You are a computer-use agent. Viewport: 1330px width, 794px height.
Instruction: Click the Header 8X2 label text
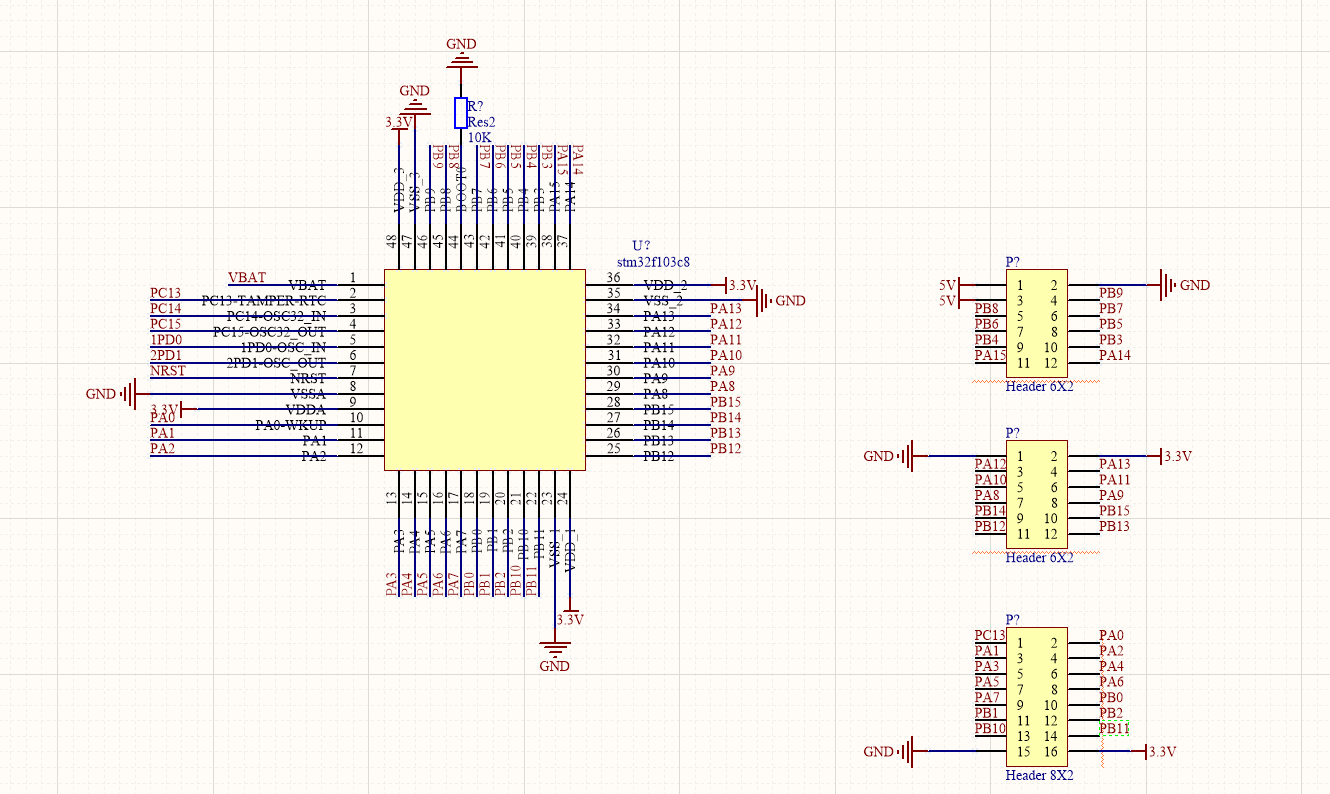pyautogui.click(x=1039, y=775)
